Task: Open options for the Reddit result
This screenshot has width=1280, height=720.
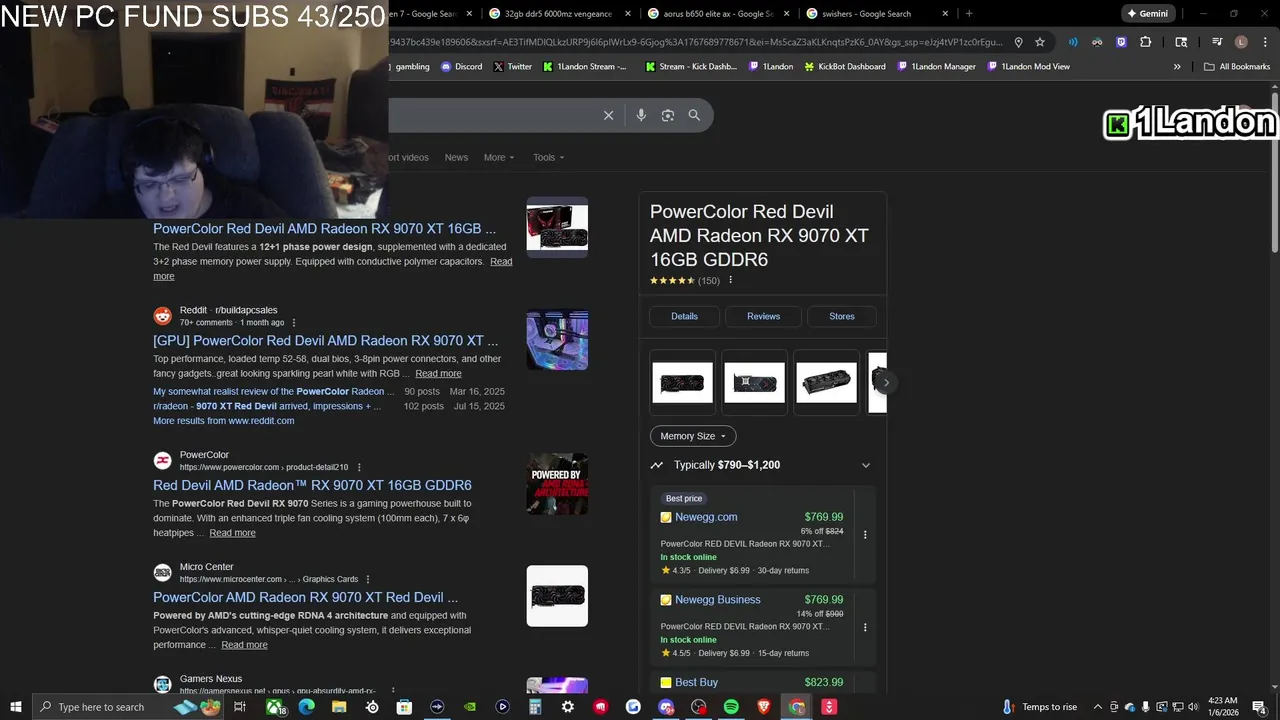Action: point(294,323)
